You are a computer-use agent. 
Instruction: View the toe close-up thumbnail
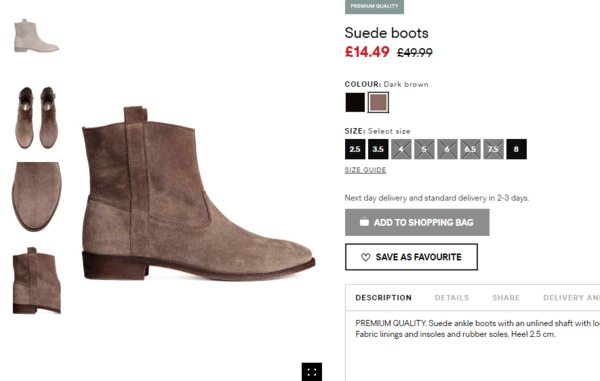(36, 197)
